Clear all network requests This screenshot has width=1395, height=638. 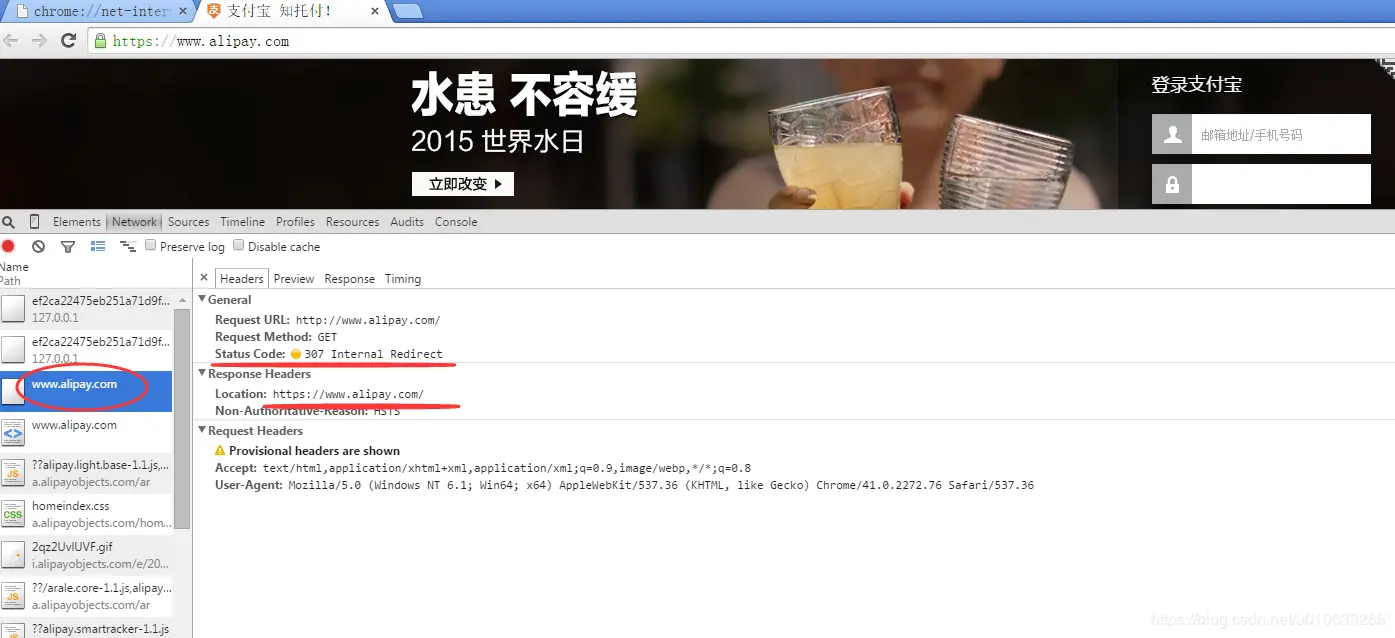[38, 245]
